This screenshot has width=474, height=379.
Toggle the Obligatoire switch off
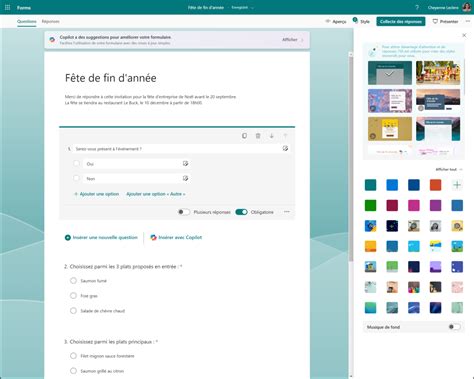[241, 212]
